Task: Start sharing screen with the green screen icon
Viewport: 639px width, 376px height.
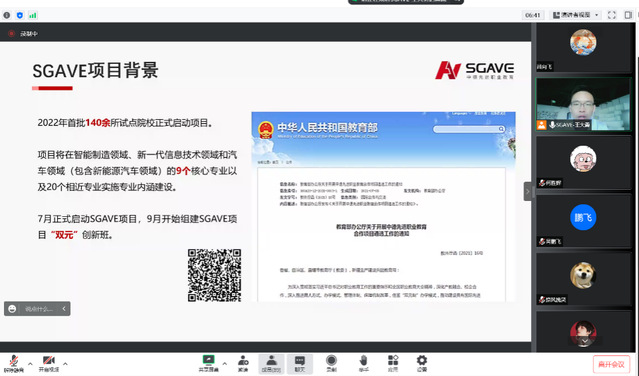Action: coord(208,363)
